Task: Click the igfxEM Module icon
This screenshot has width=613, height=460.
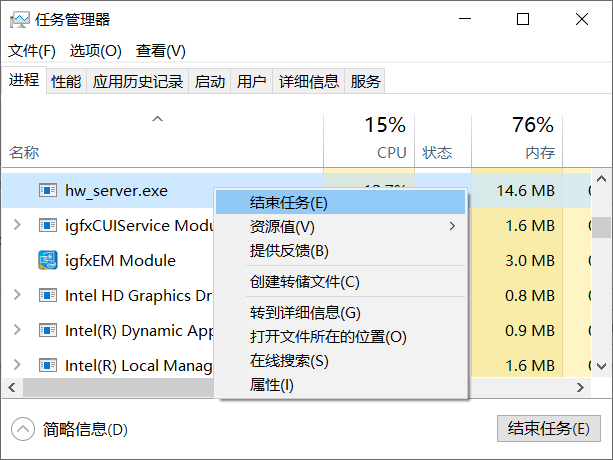Action: (47, 260)
